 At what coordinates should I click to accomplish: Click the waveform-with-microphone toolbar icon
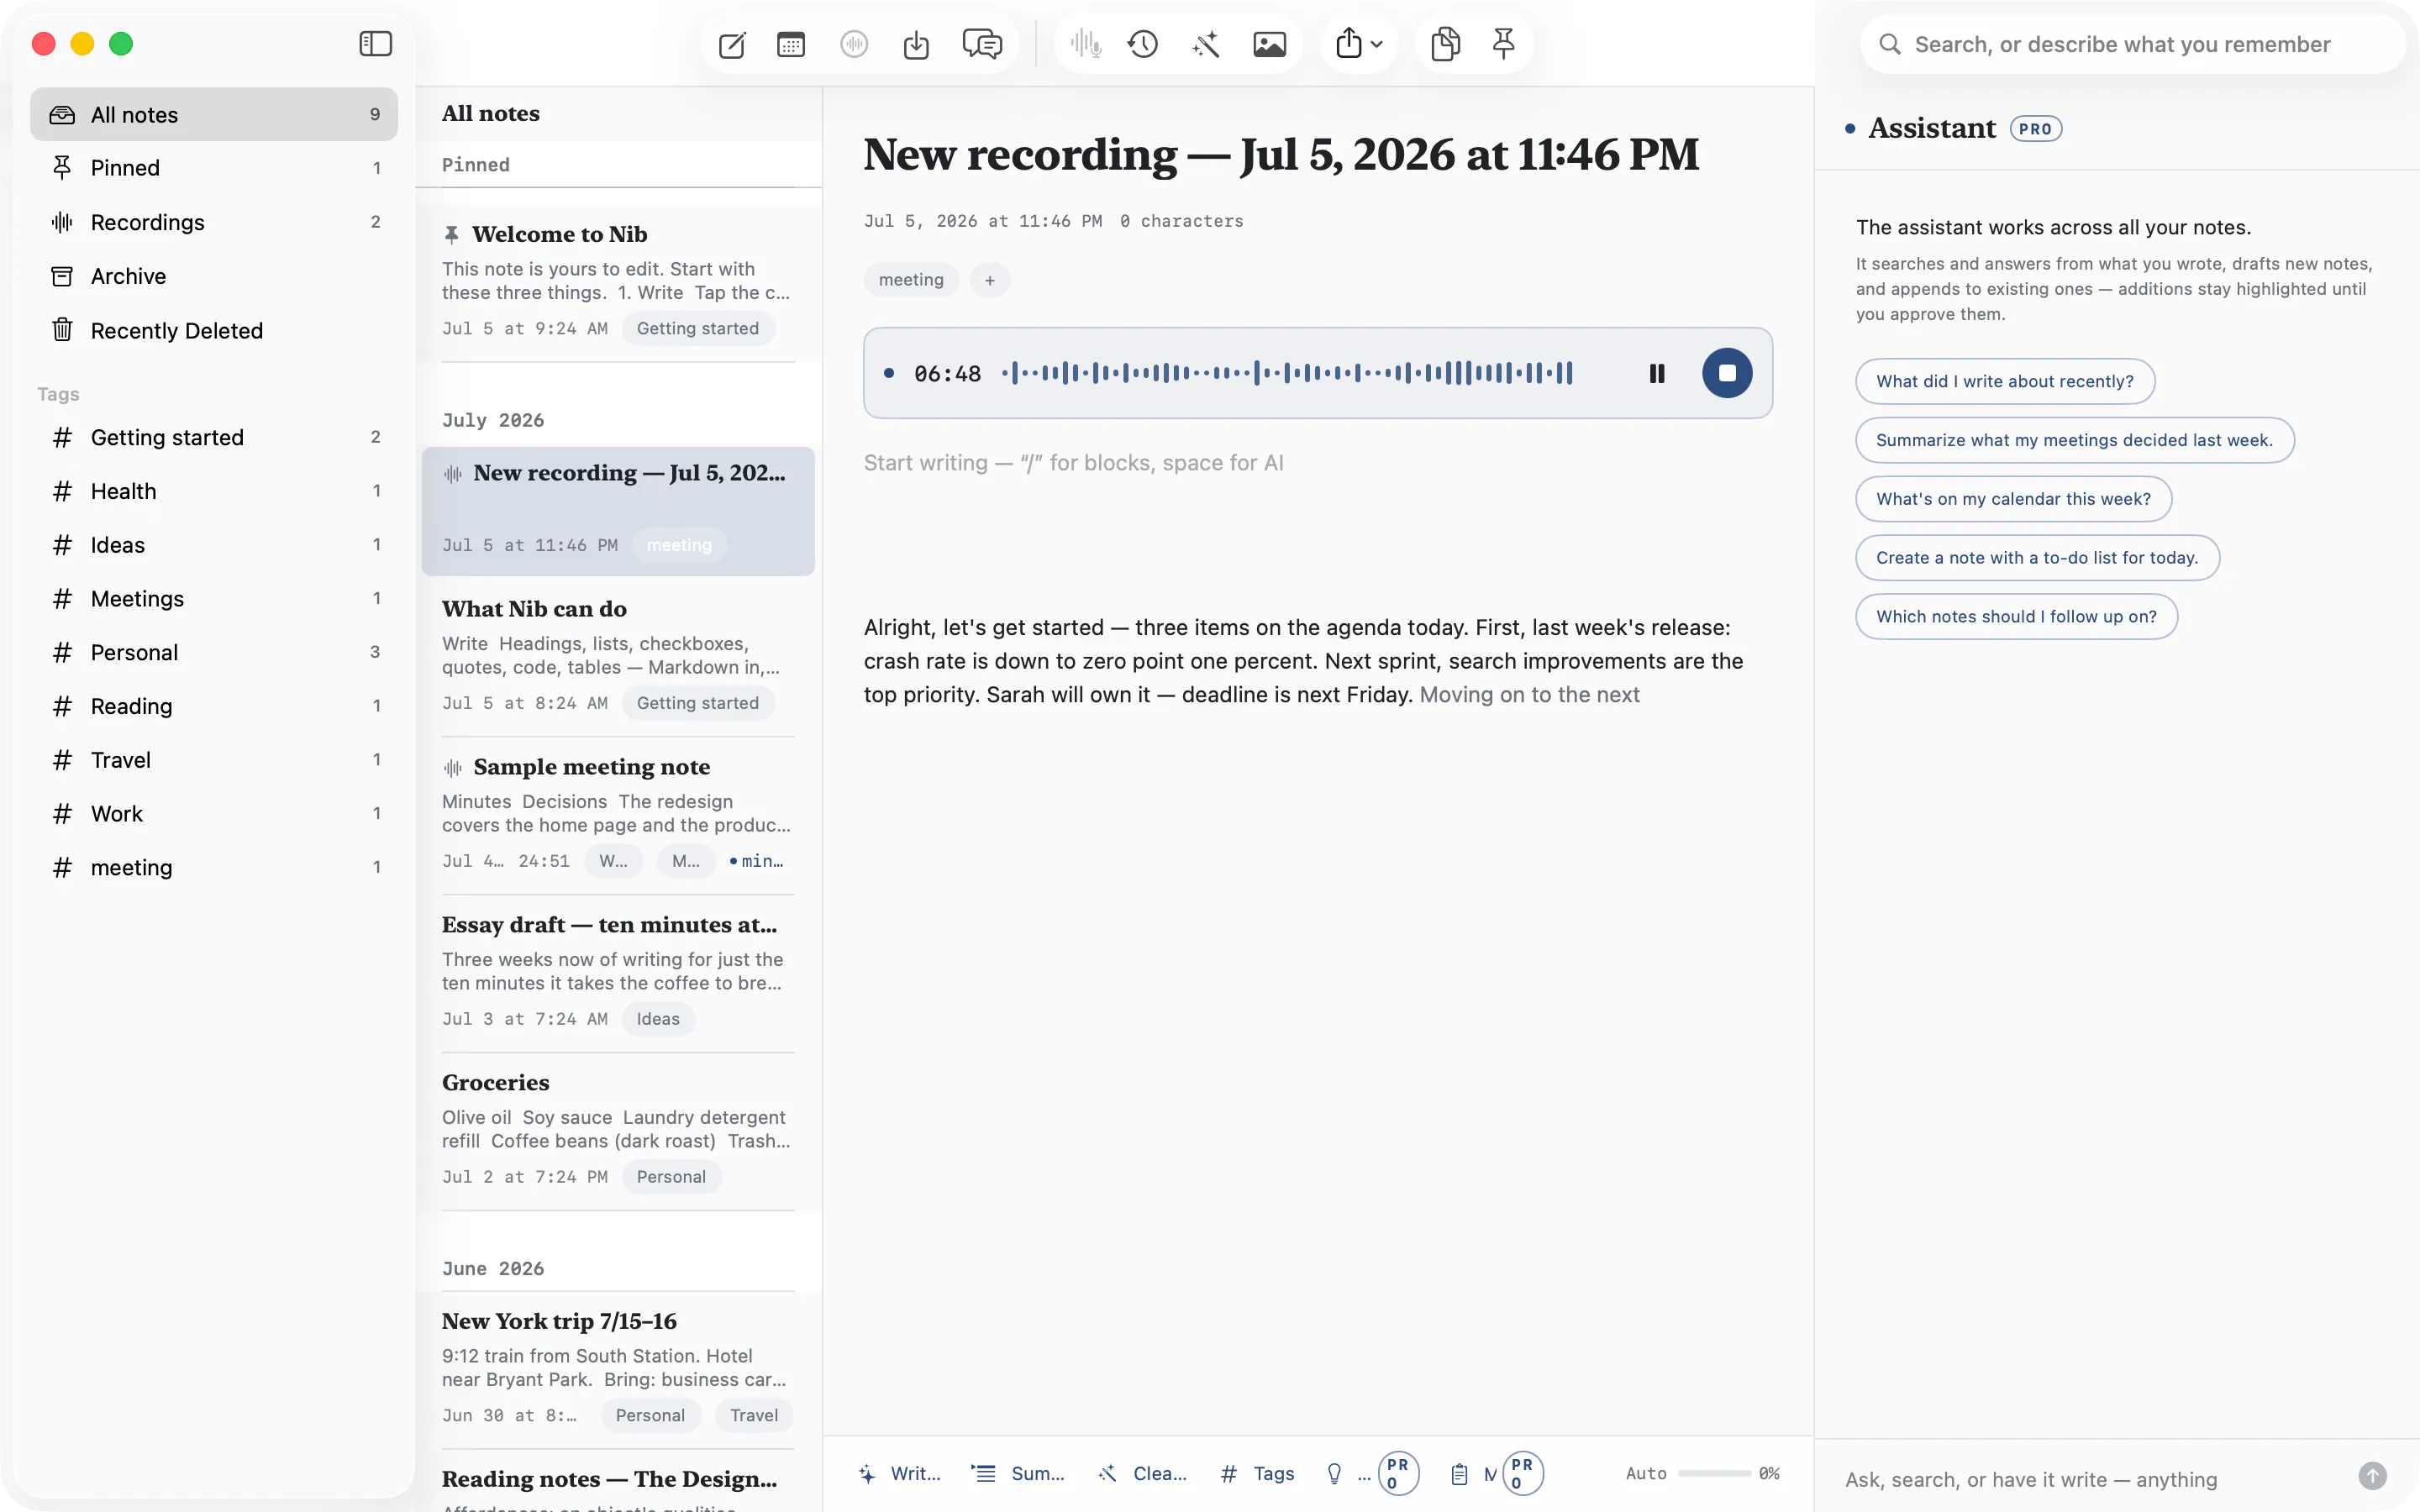(x=1085, y=45)
